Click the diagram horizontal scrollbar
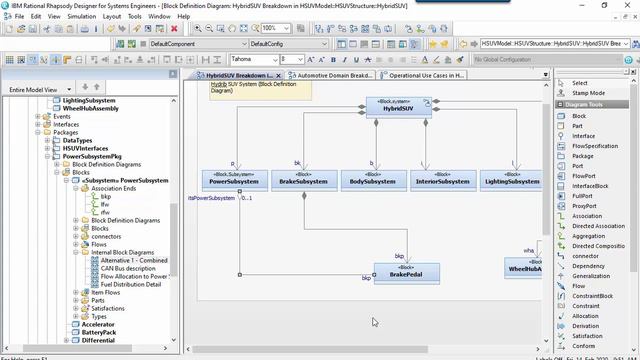The height and width of the screenshot is (360, 640). [x=310, y=349]
